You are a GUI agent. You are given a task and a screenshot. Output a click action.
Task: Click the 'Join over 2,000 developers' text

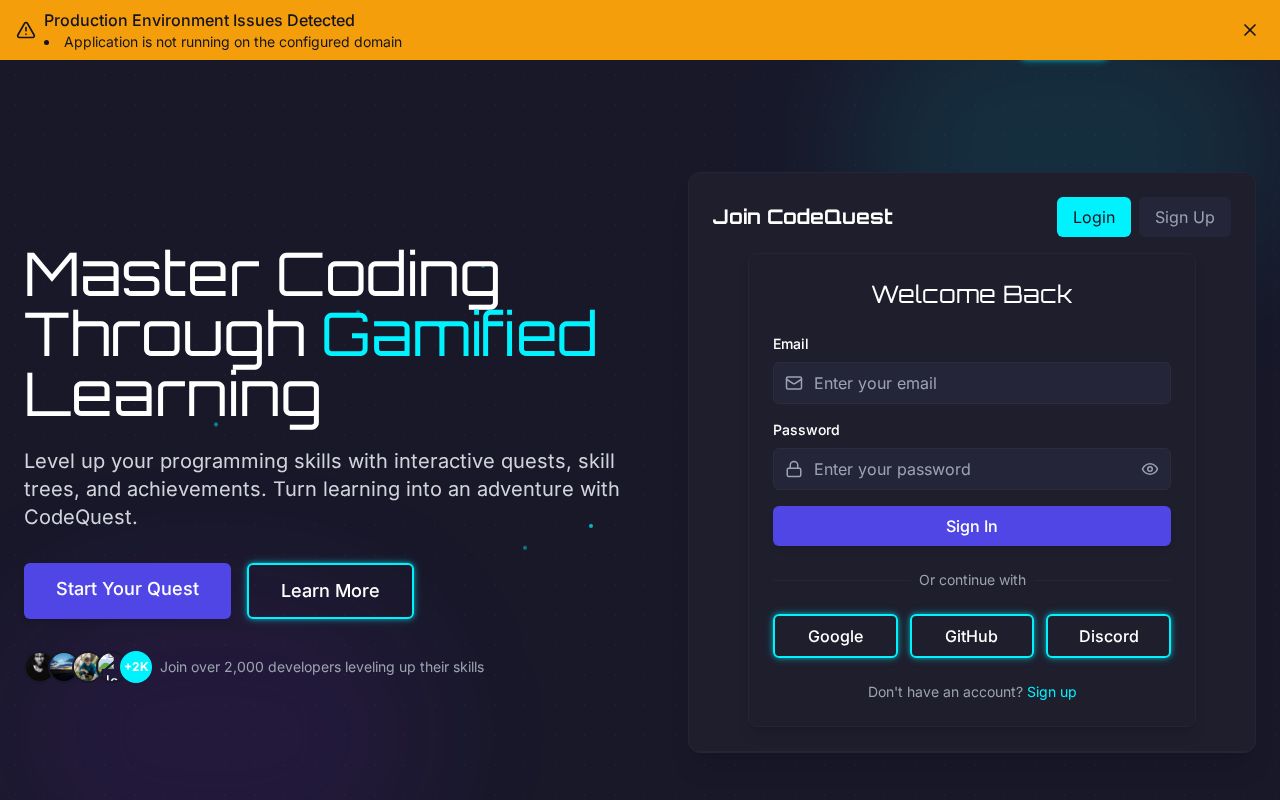pos(322,667)
